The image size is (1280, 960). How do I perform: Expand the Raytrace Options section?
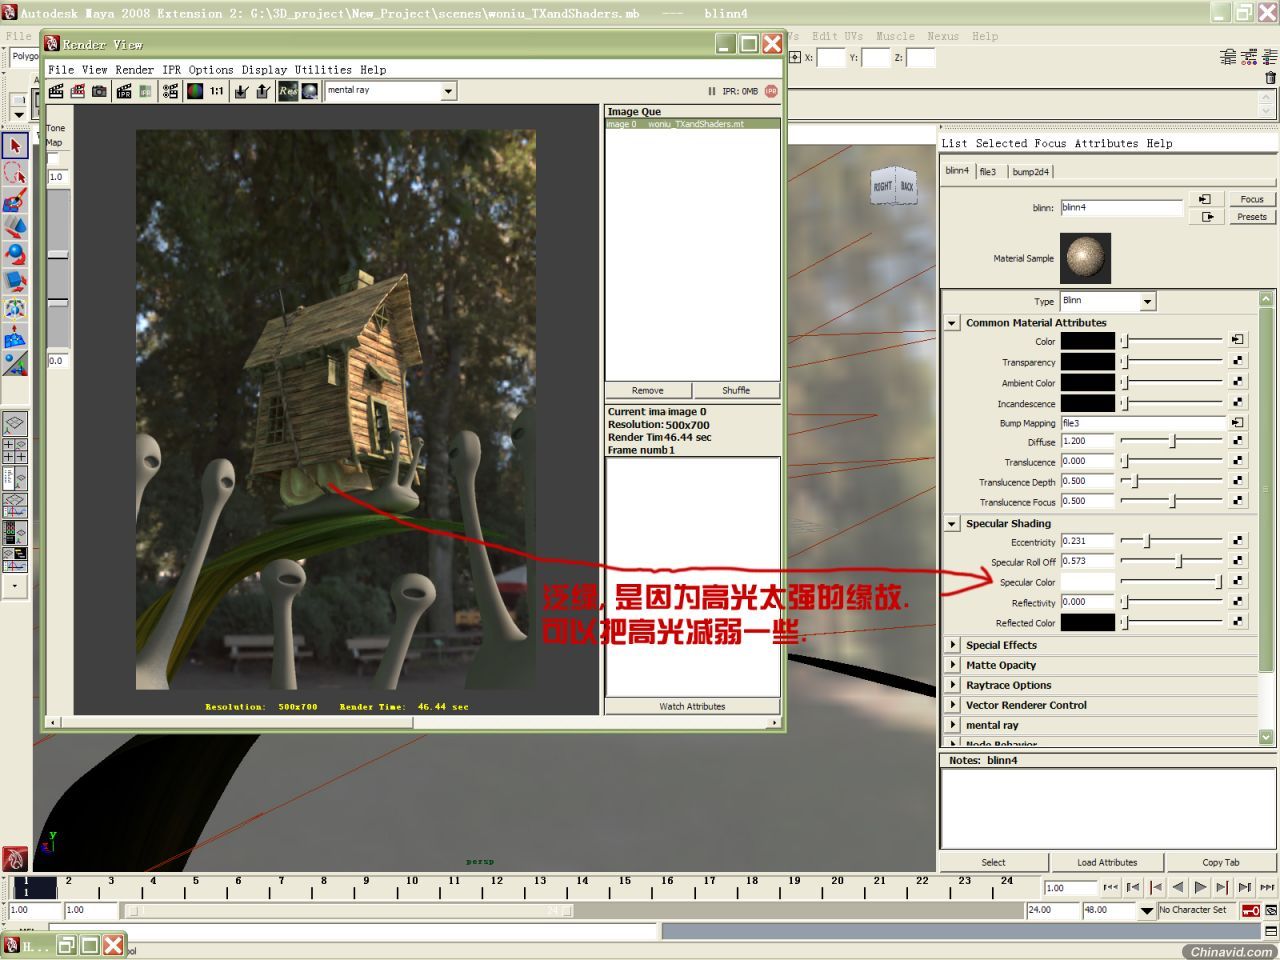(952, 685)
